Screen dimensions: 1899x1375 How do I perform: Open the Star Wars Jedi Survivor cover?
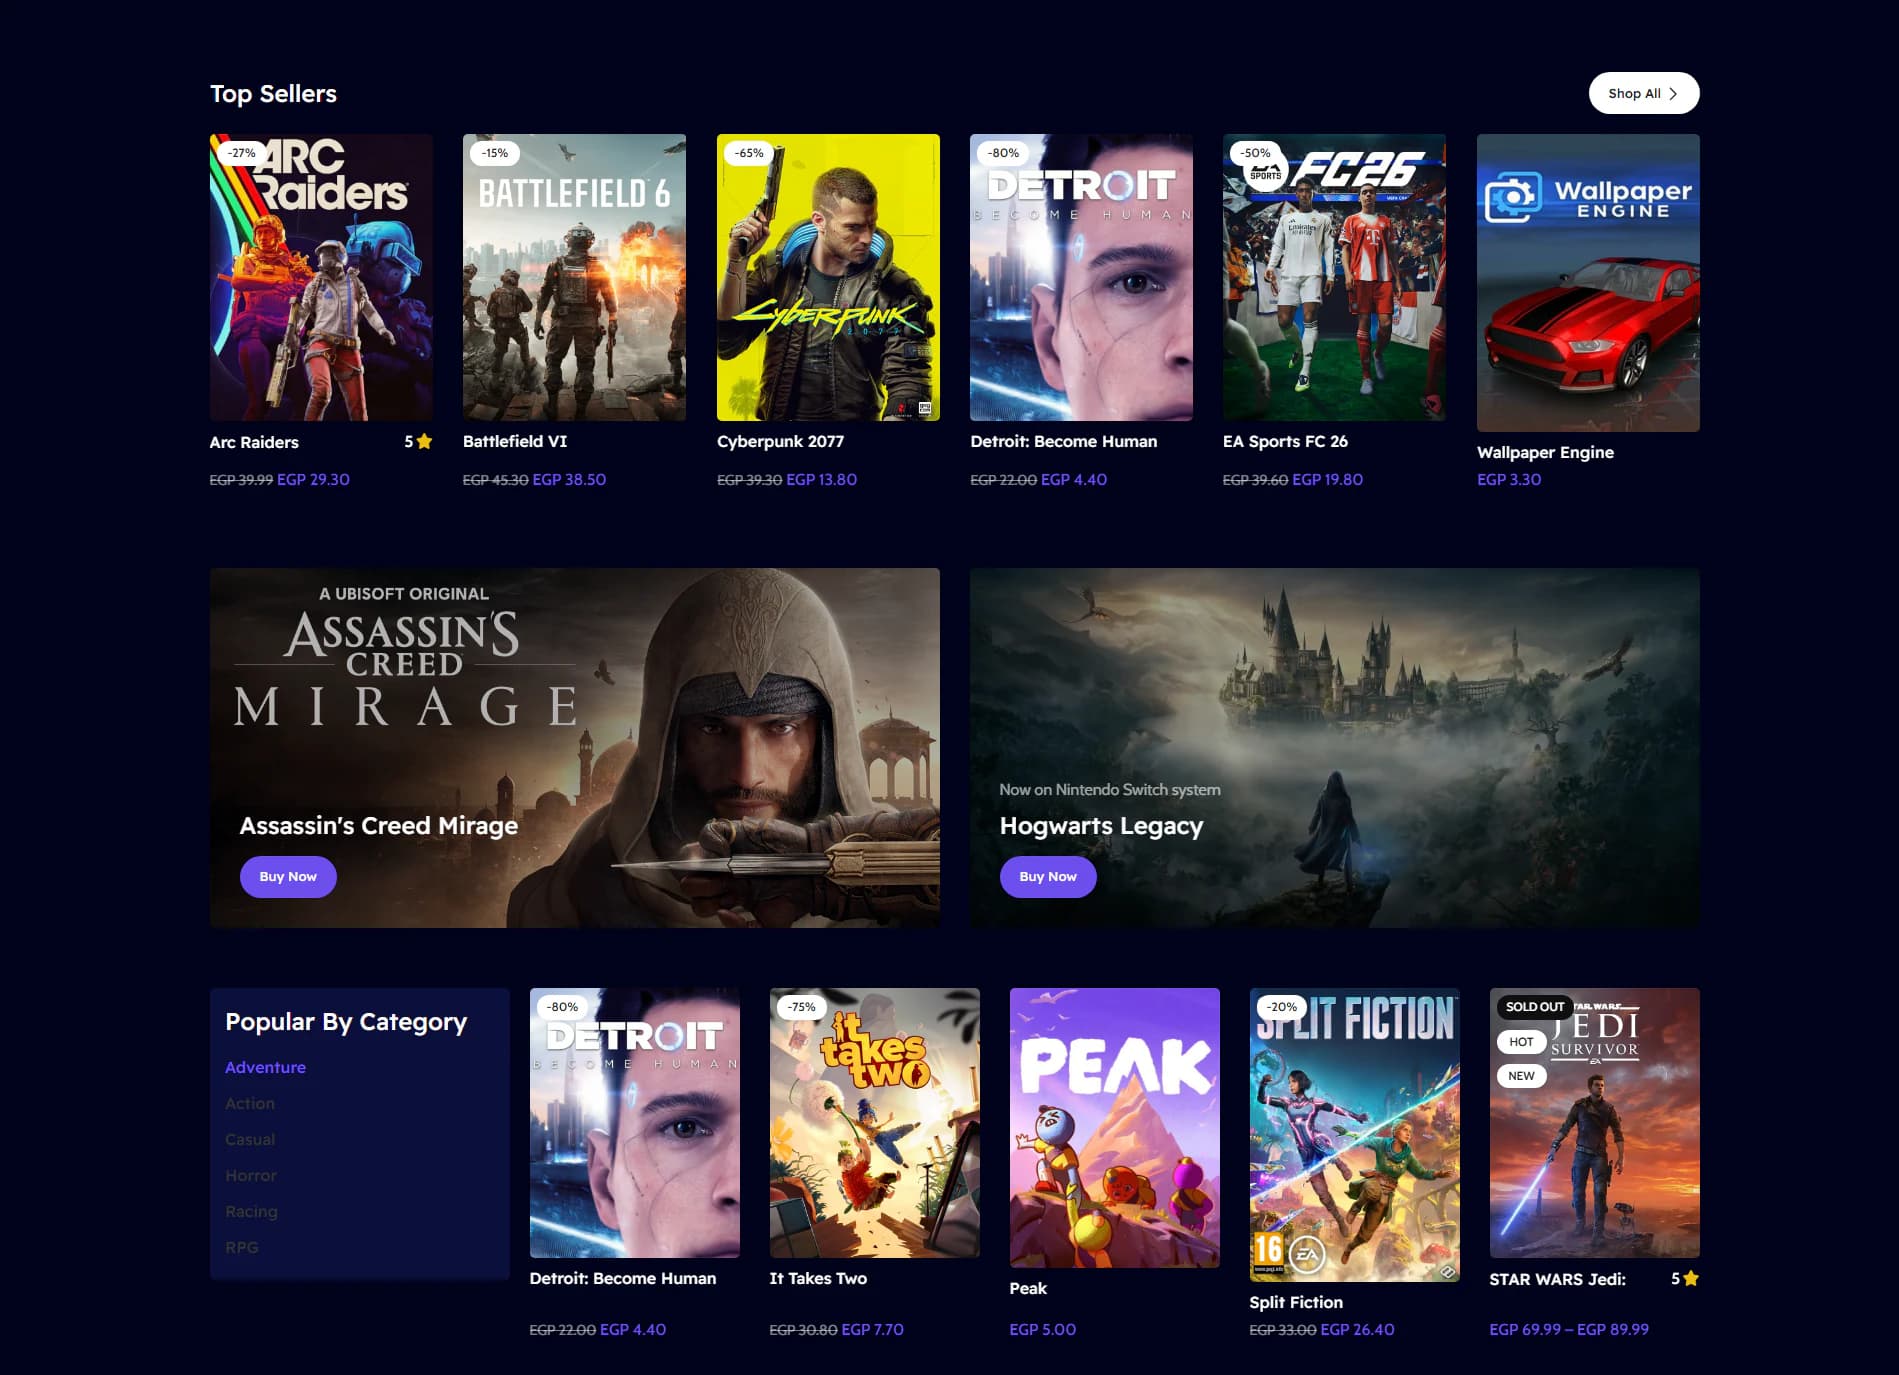[1594, 1123]
